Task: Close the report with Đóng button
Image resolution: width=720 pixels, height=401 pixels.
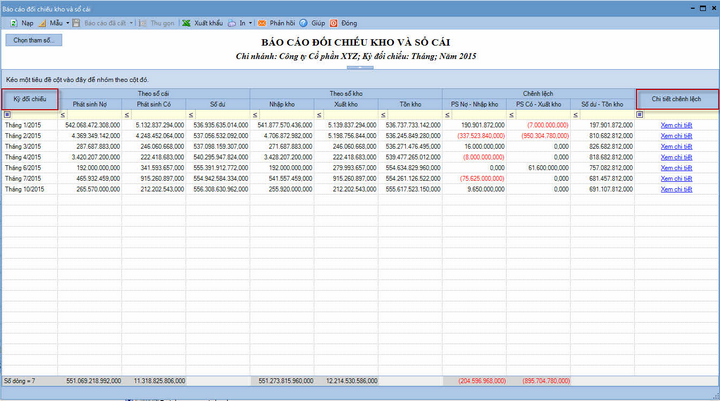Action: click(343, 23)
